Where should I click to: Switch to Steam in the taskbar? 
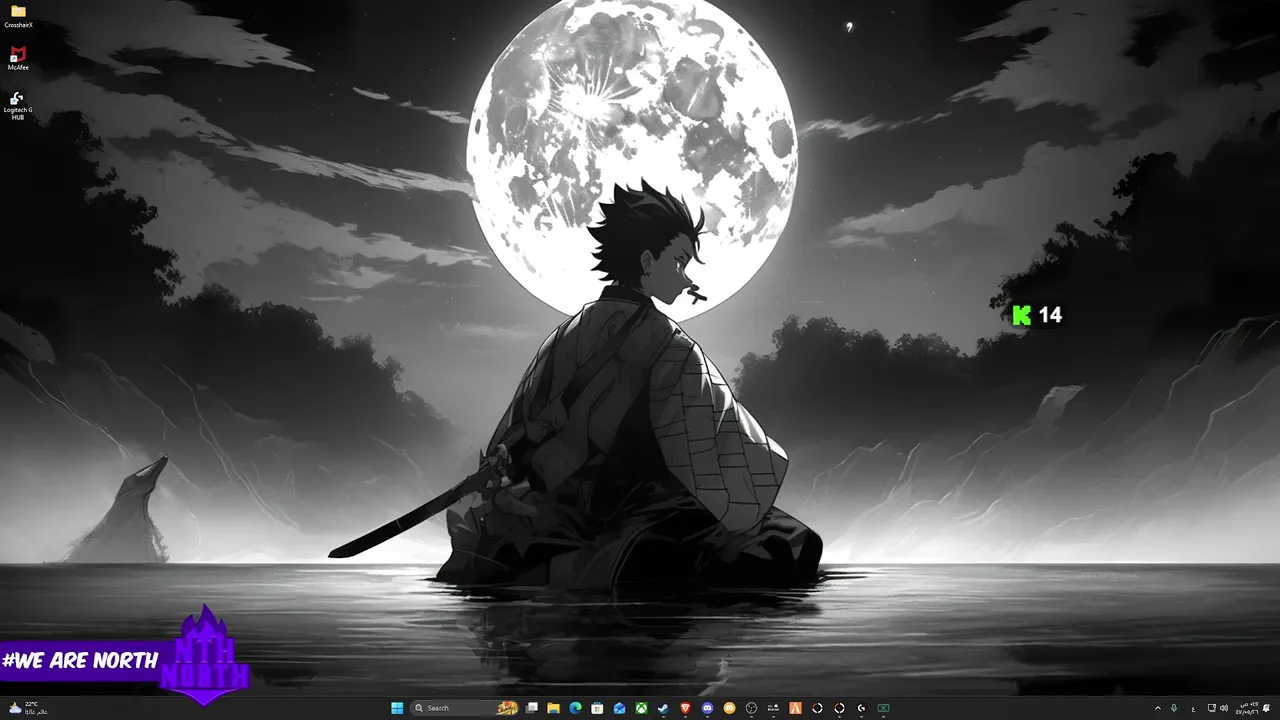coord(663,708)
